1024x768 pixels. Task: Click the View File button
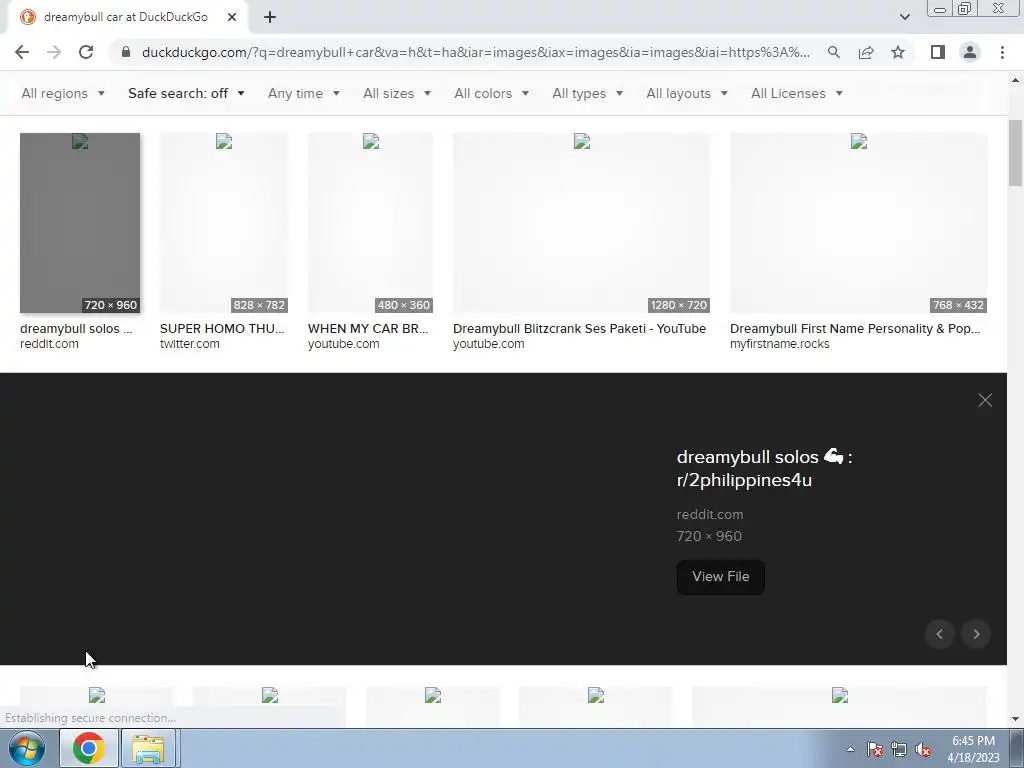pyautogui.click(x=720, y=577)
